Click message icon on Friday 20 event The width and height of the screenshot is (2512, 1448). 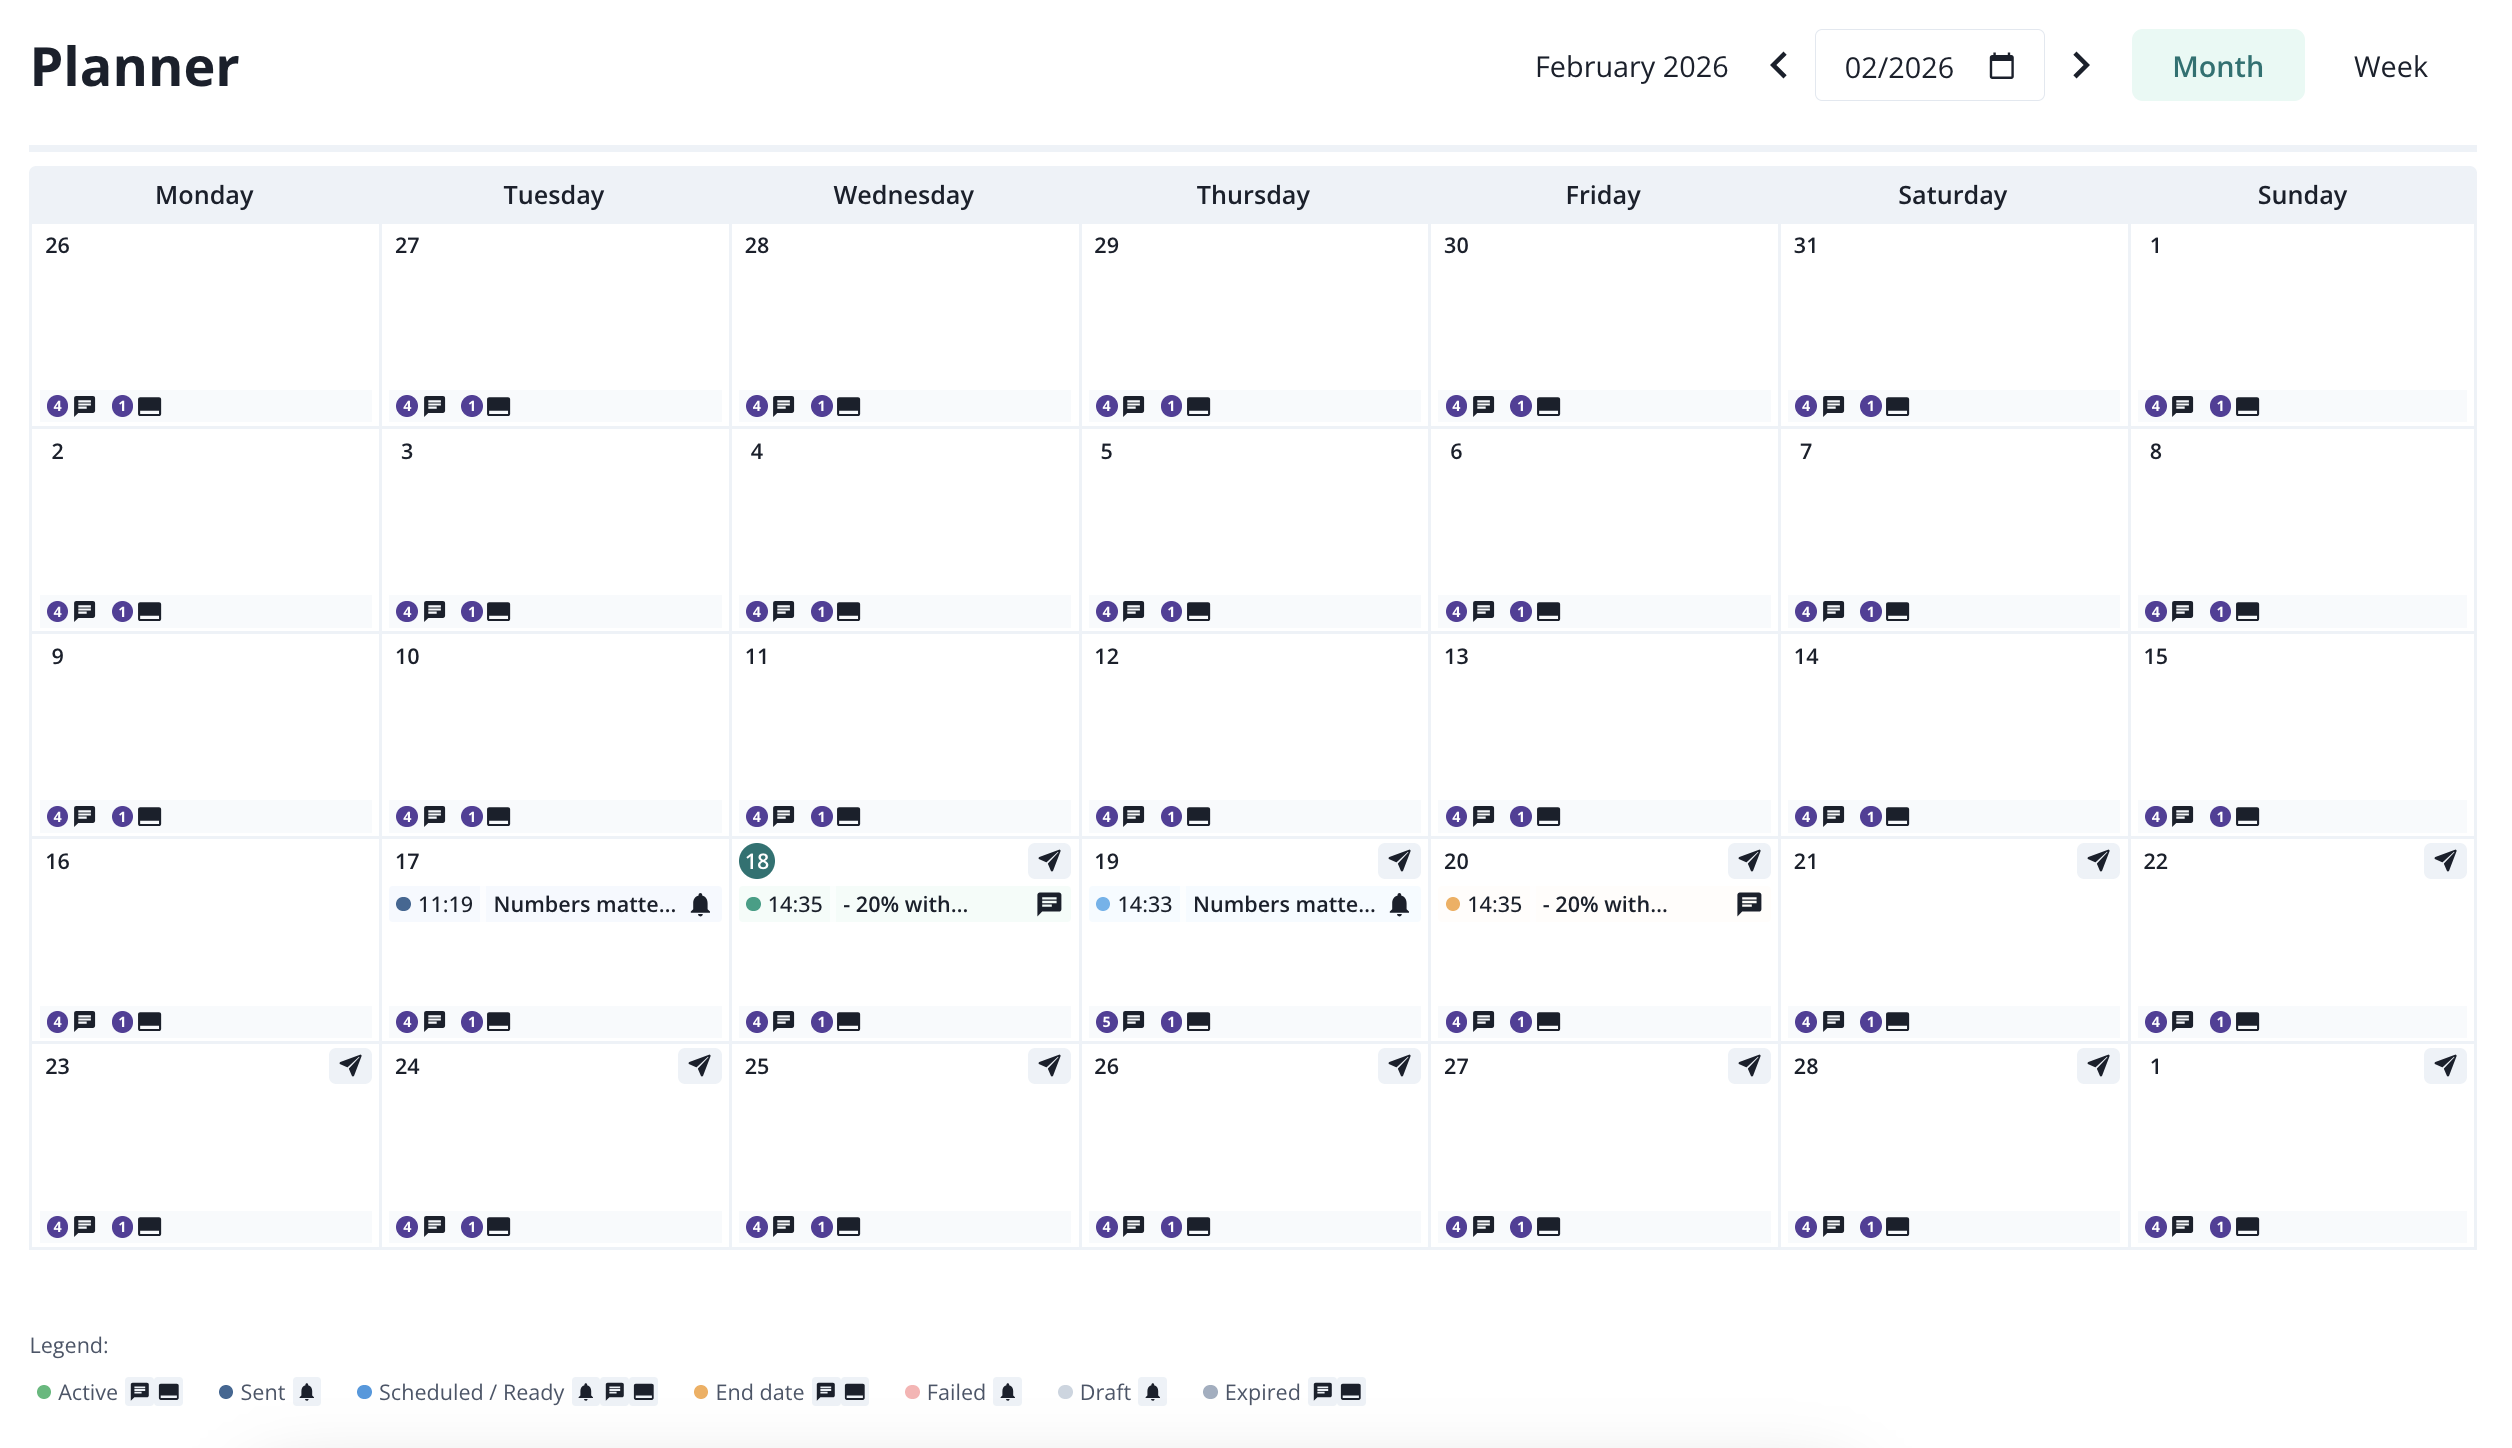pos(1748,904)
